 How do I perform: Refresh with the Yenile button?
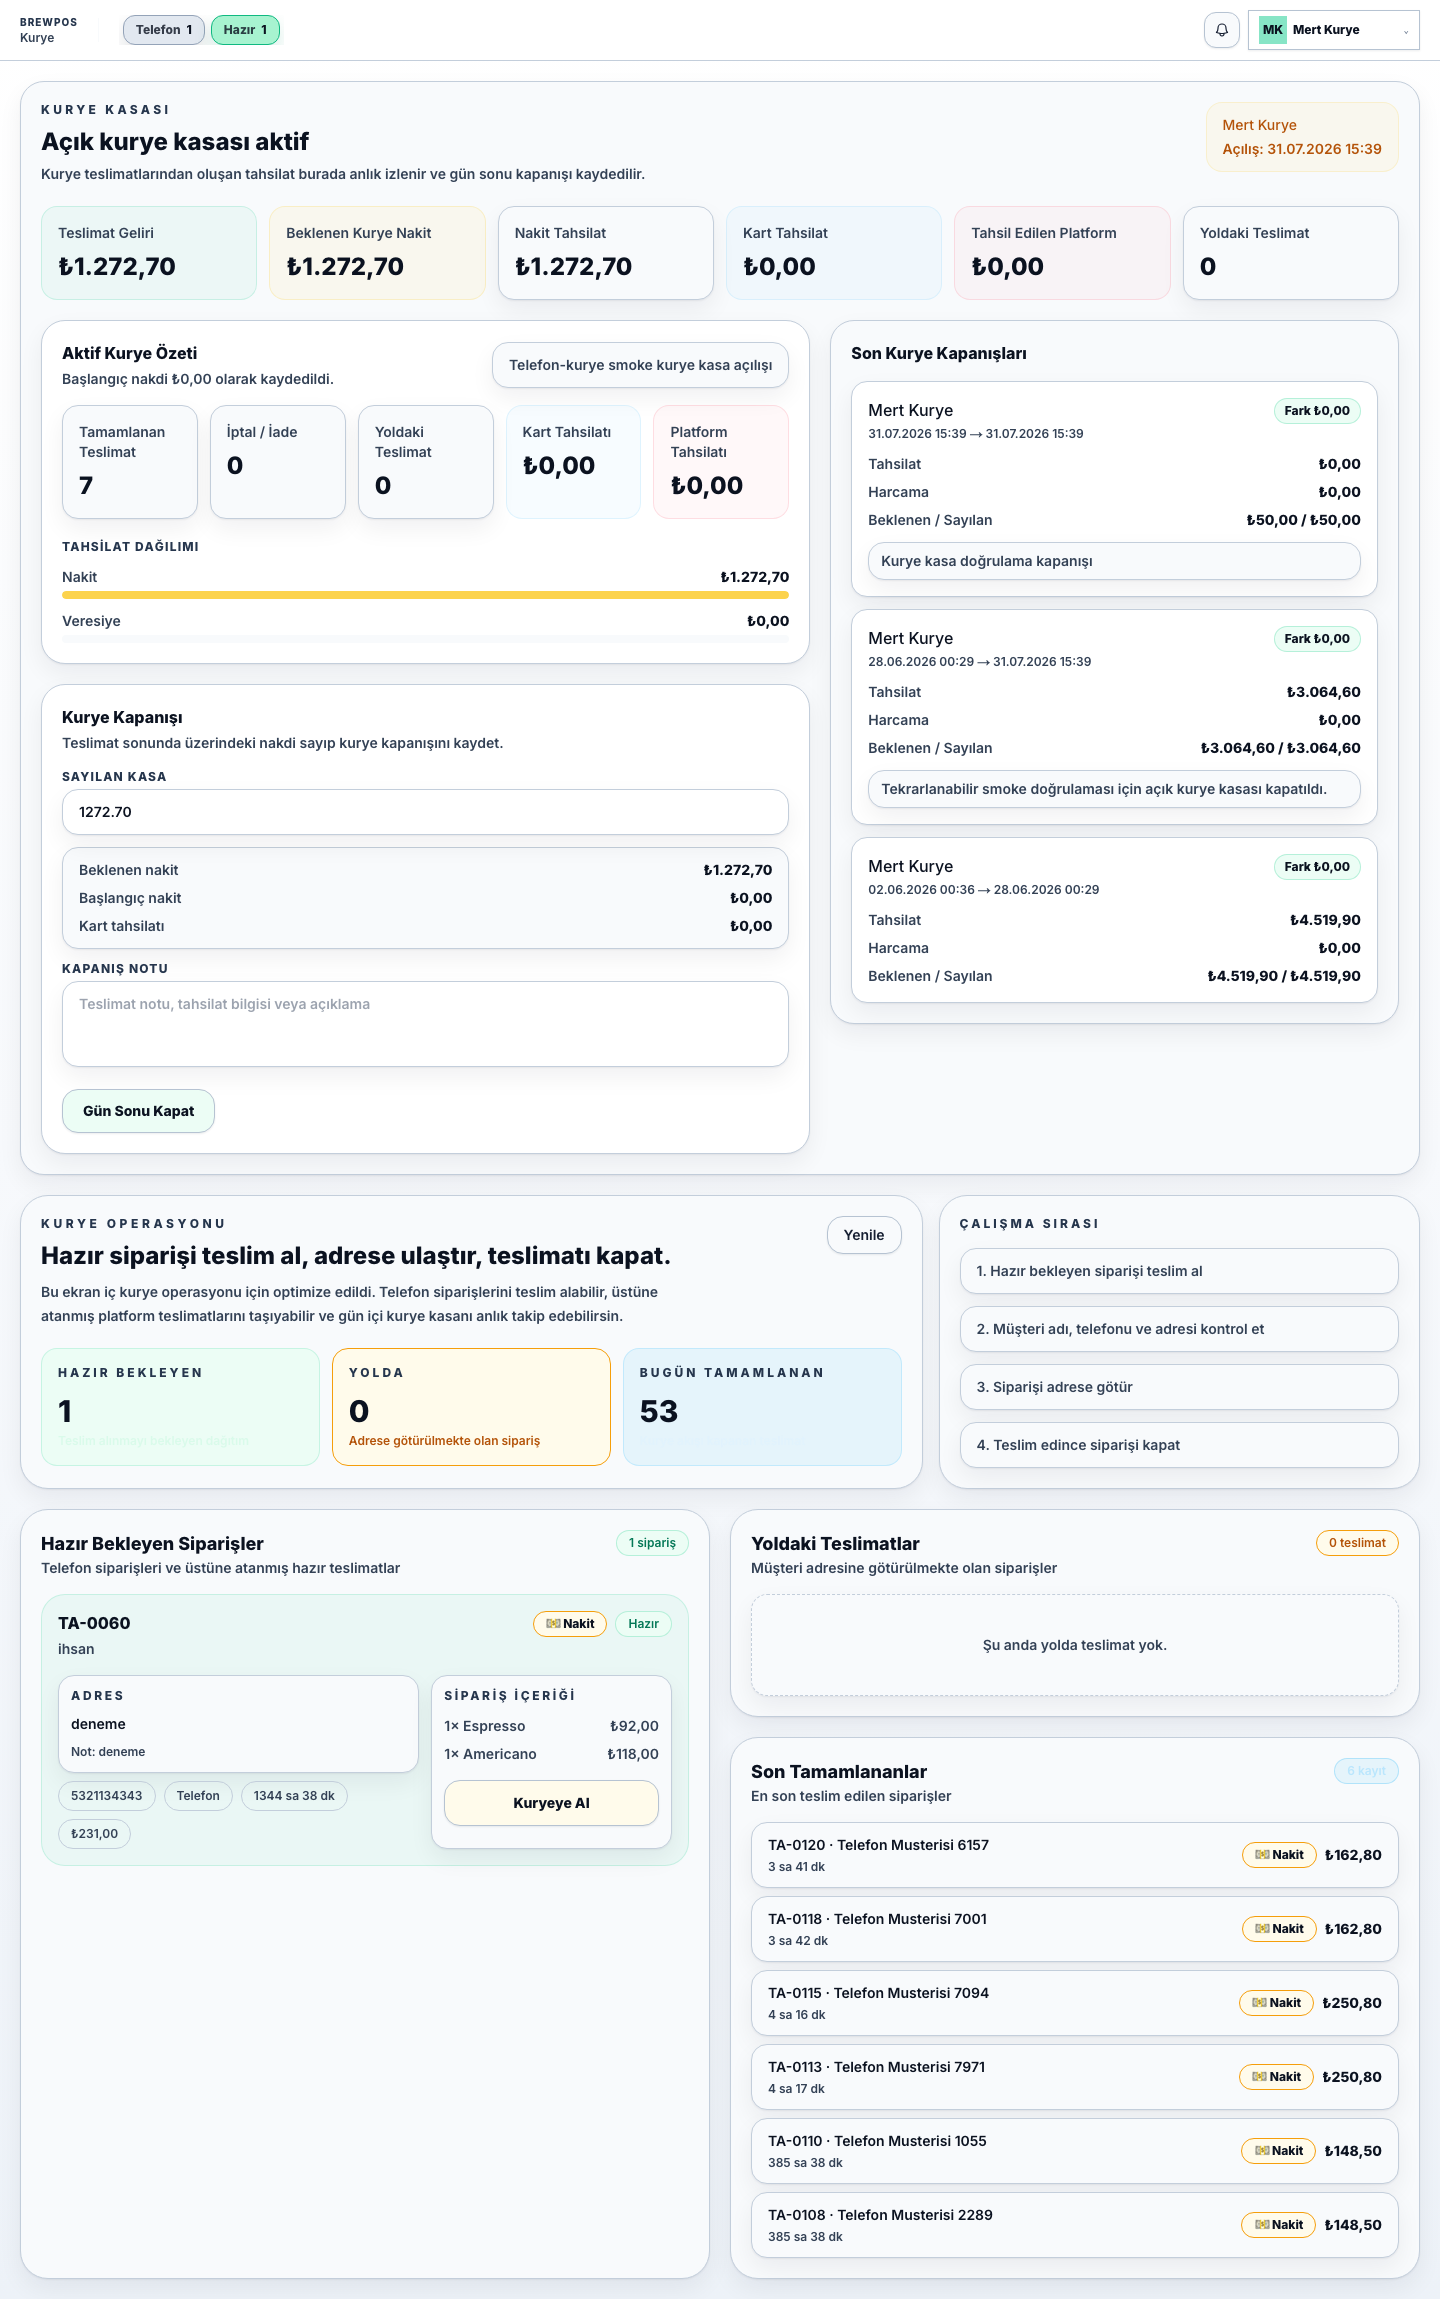pyautogui.click(x=864, y=1235)
